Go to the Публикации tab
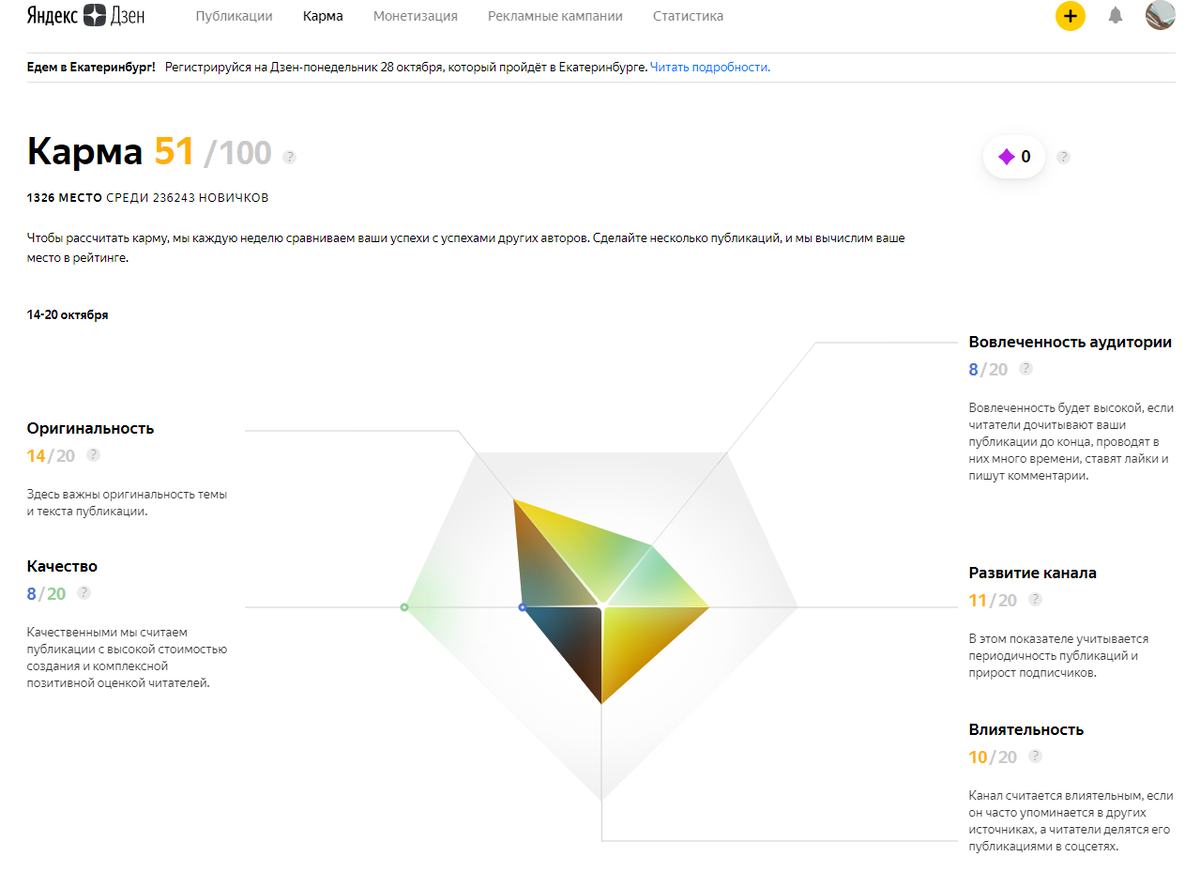This screenshot has height=872, width=1200. click(x=234, y=16)
